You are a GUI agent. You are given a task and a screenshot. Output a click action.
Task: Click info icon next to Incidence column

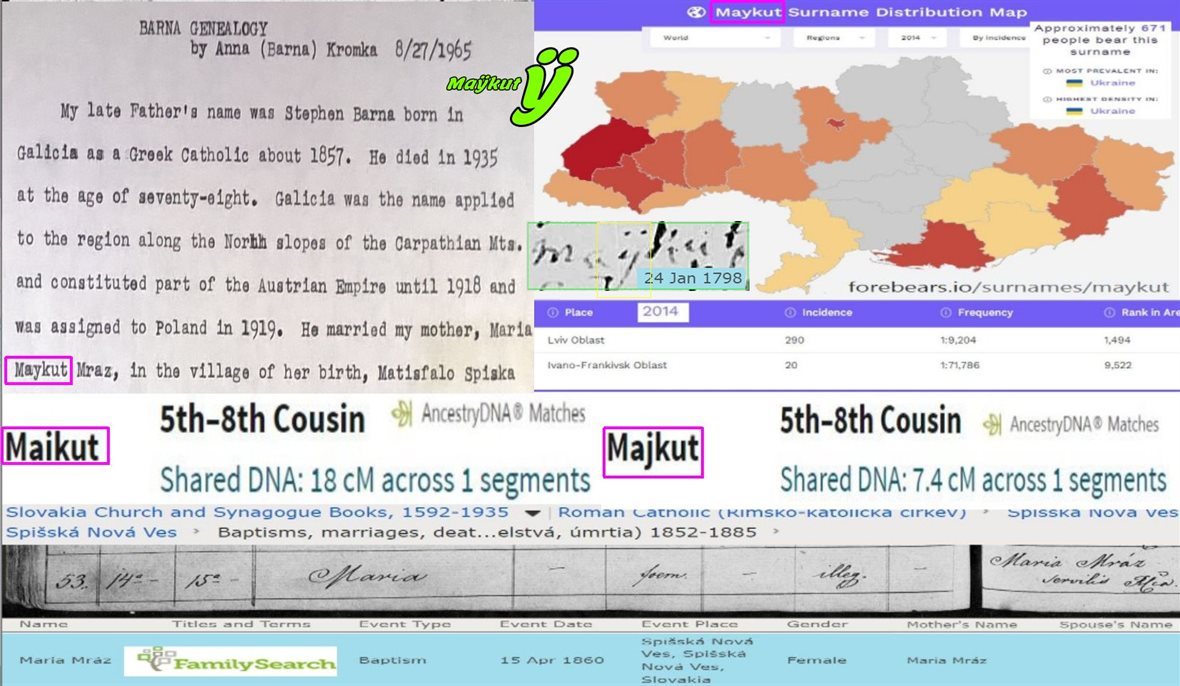point(791,312)
